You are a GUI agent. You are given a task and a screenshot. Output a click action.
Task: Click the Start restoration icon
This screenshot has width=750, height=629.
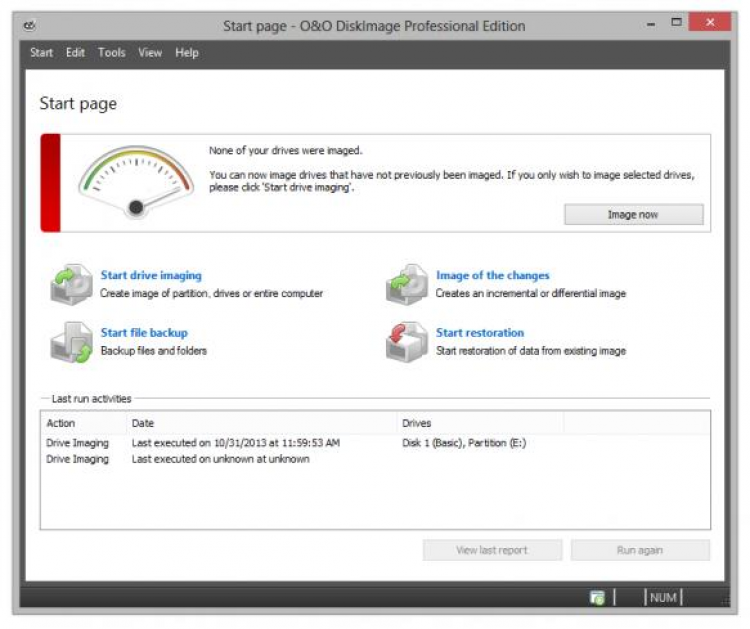pos(407,341)
